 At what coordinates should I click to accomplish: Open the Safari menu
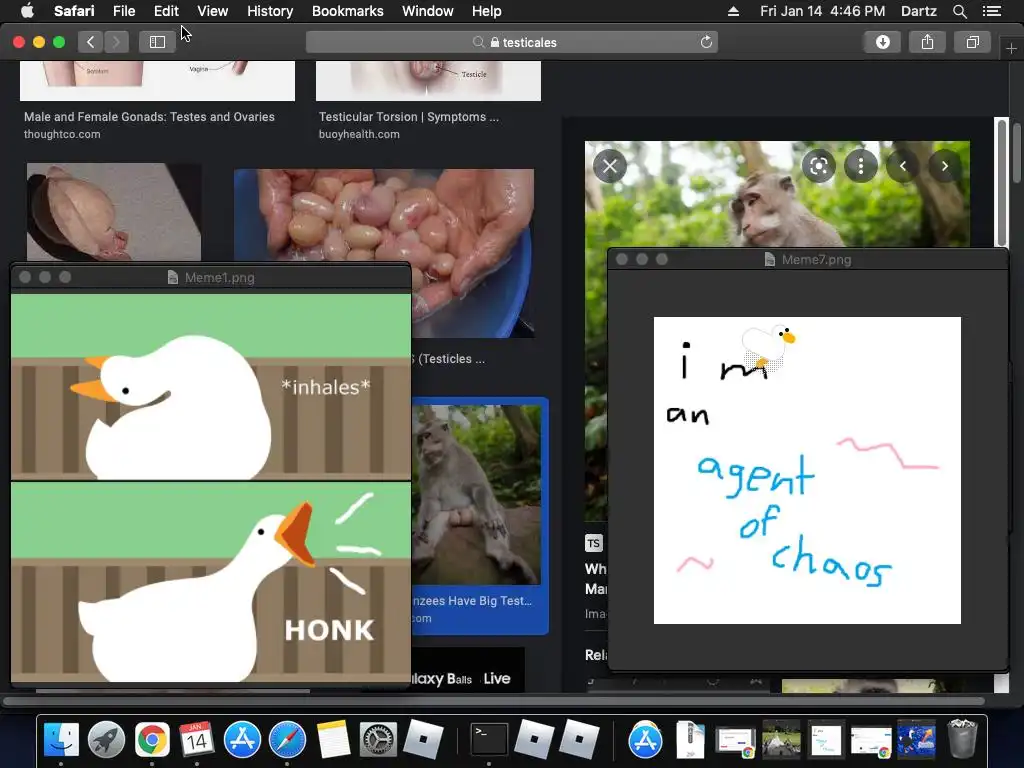(x=74, y=11)
